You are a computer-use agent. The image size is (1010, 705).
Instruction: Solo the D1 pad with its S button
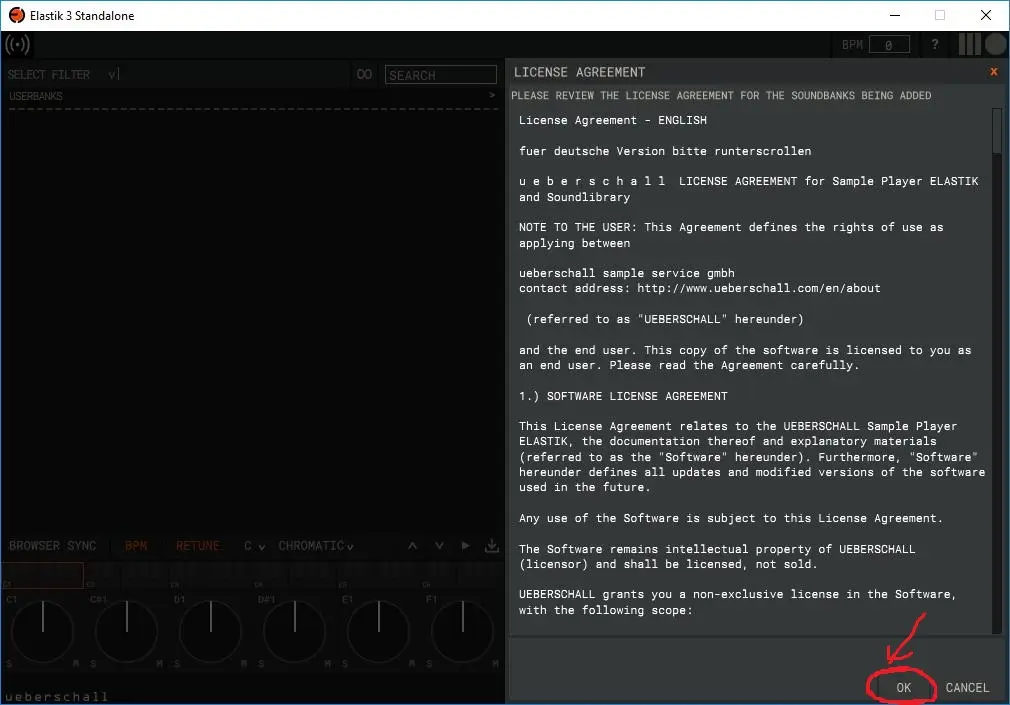point(176,663)
